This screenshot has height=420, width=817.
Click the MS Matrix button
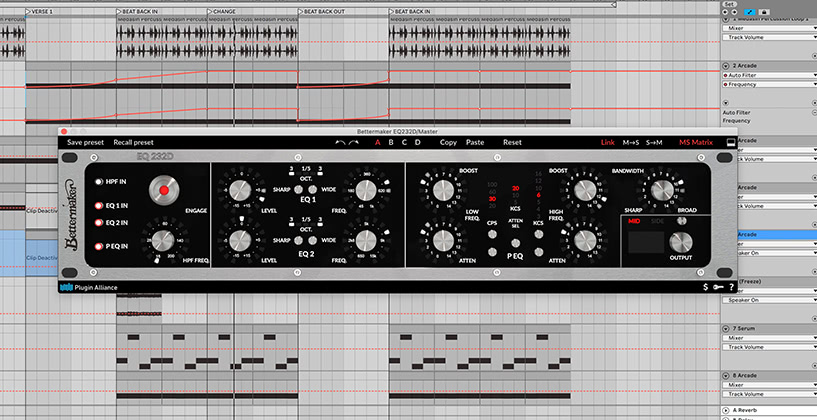696,142
